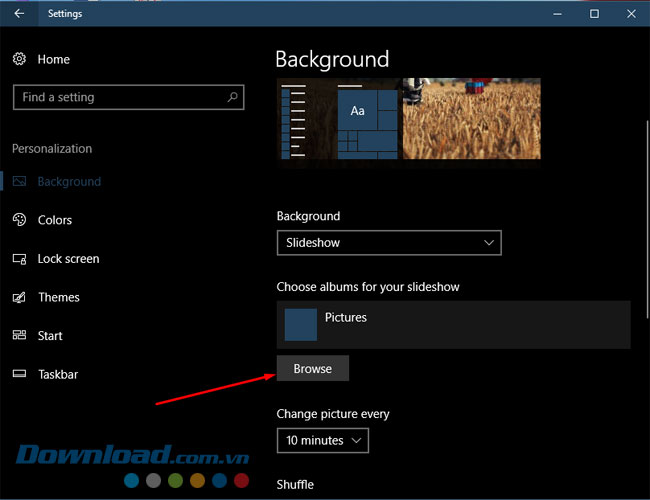This screenshot has height=500, width=650.
Task: Click the Aa sample tile preview
Action: click(x=357, y=111)
